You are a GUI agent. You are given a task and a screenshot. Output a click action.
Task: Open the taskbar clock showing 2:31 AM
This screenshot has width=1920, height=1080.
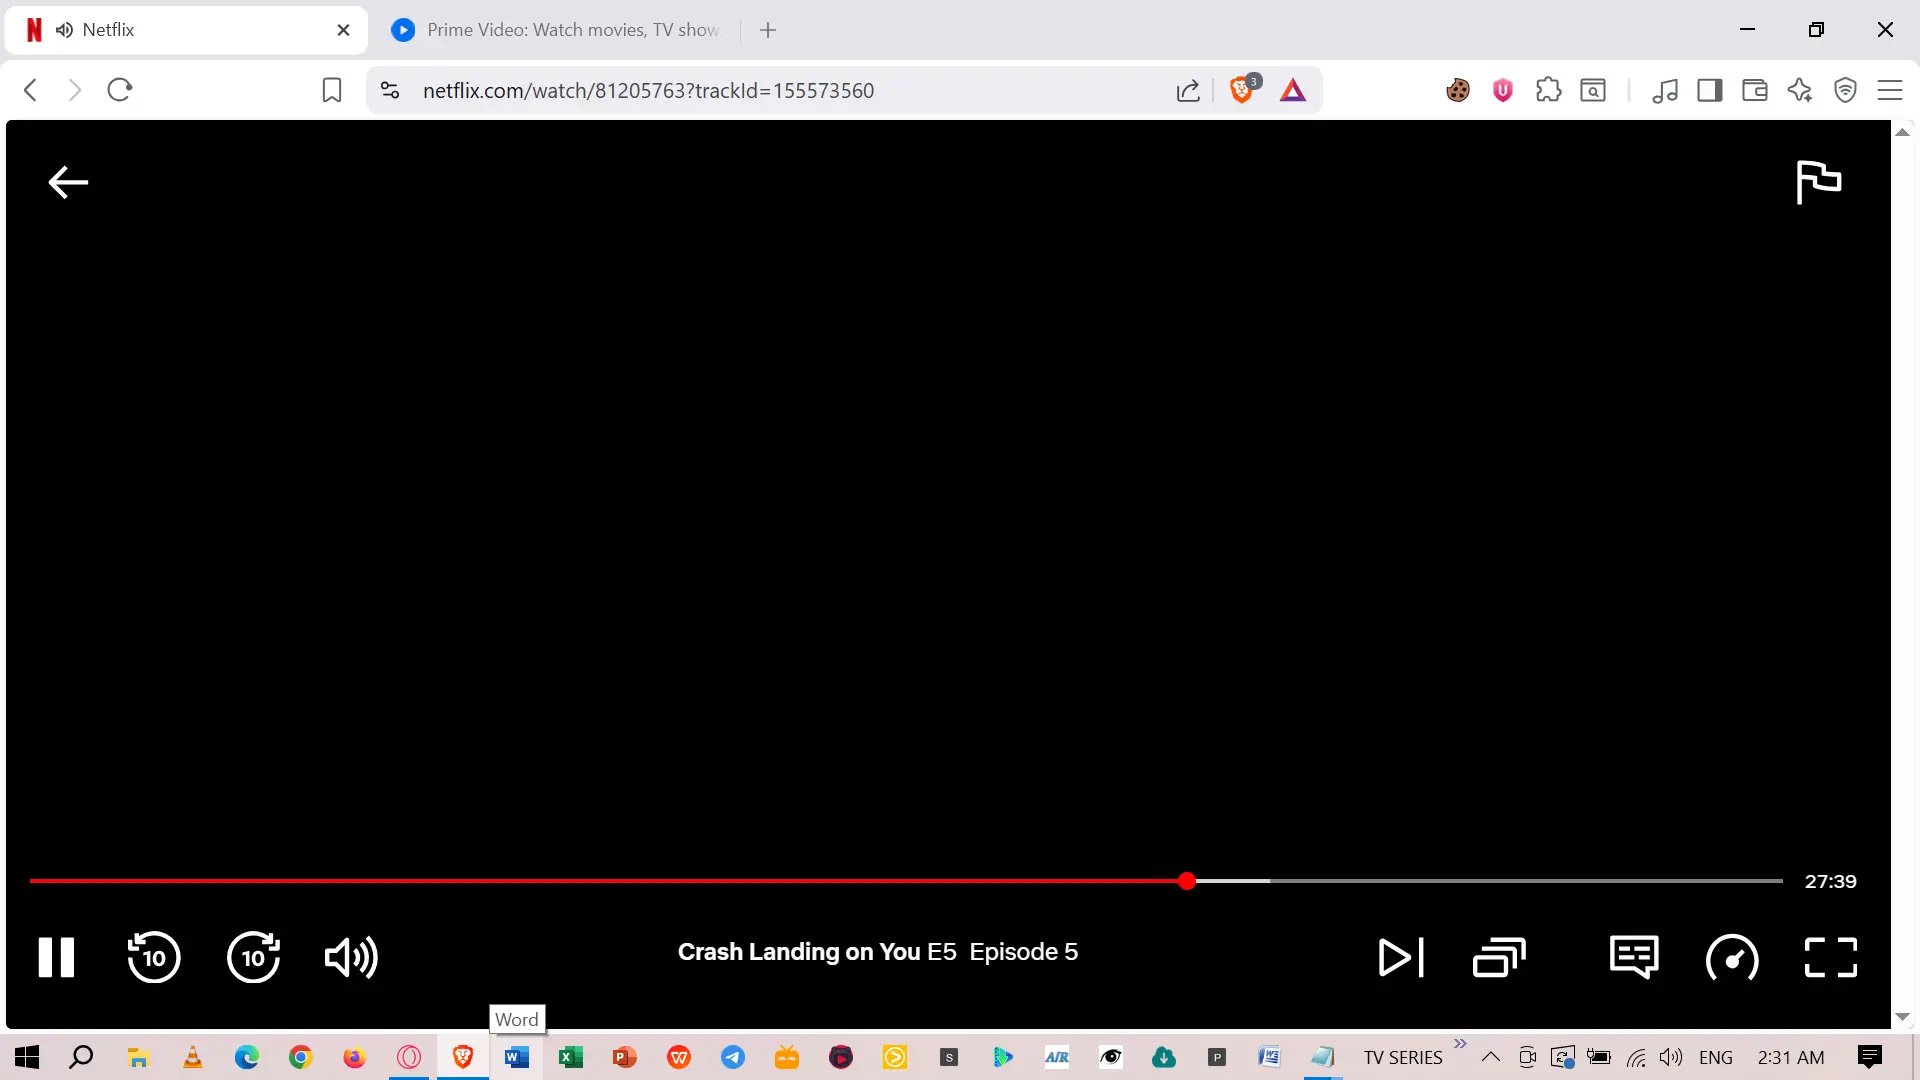point(1791,1057)
